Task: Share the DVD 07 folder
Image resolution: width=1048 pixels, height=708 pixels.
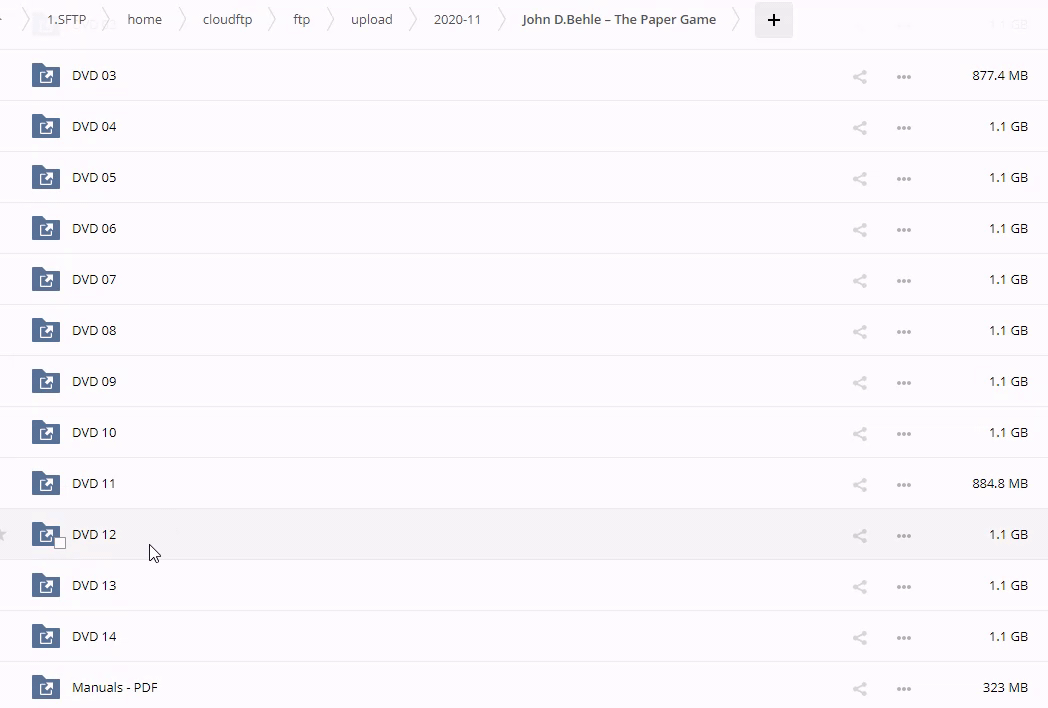Action: [x=859, y=280]
